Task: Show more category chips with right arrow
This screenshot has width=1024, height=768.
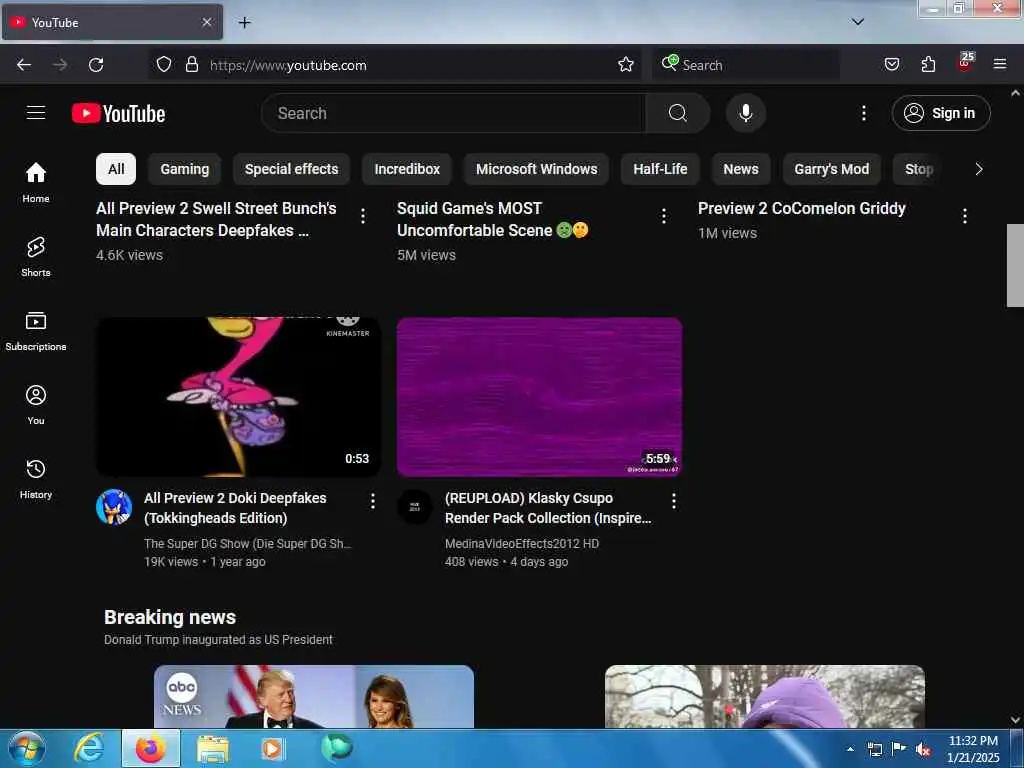Action: [x=978, y=169]
